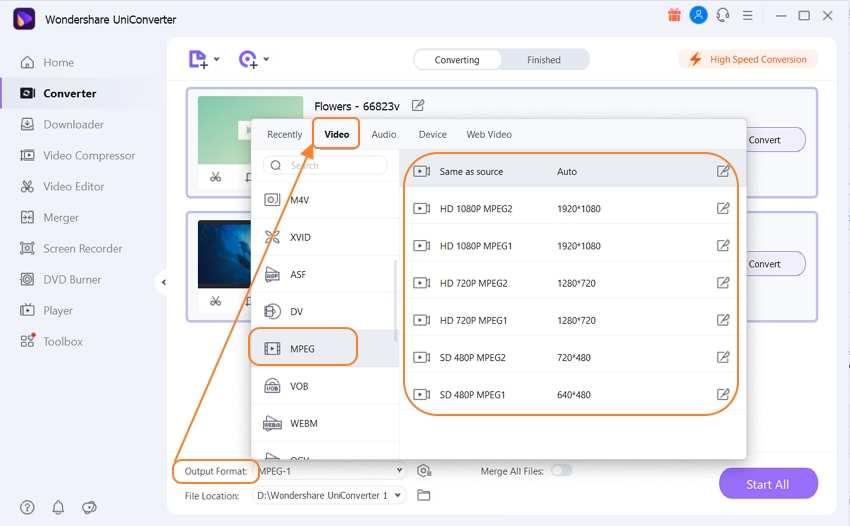Select M4V format from list
This screenshot has height=526, width=850.
point(324,200)
